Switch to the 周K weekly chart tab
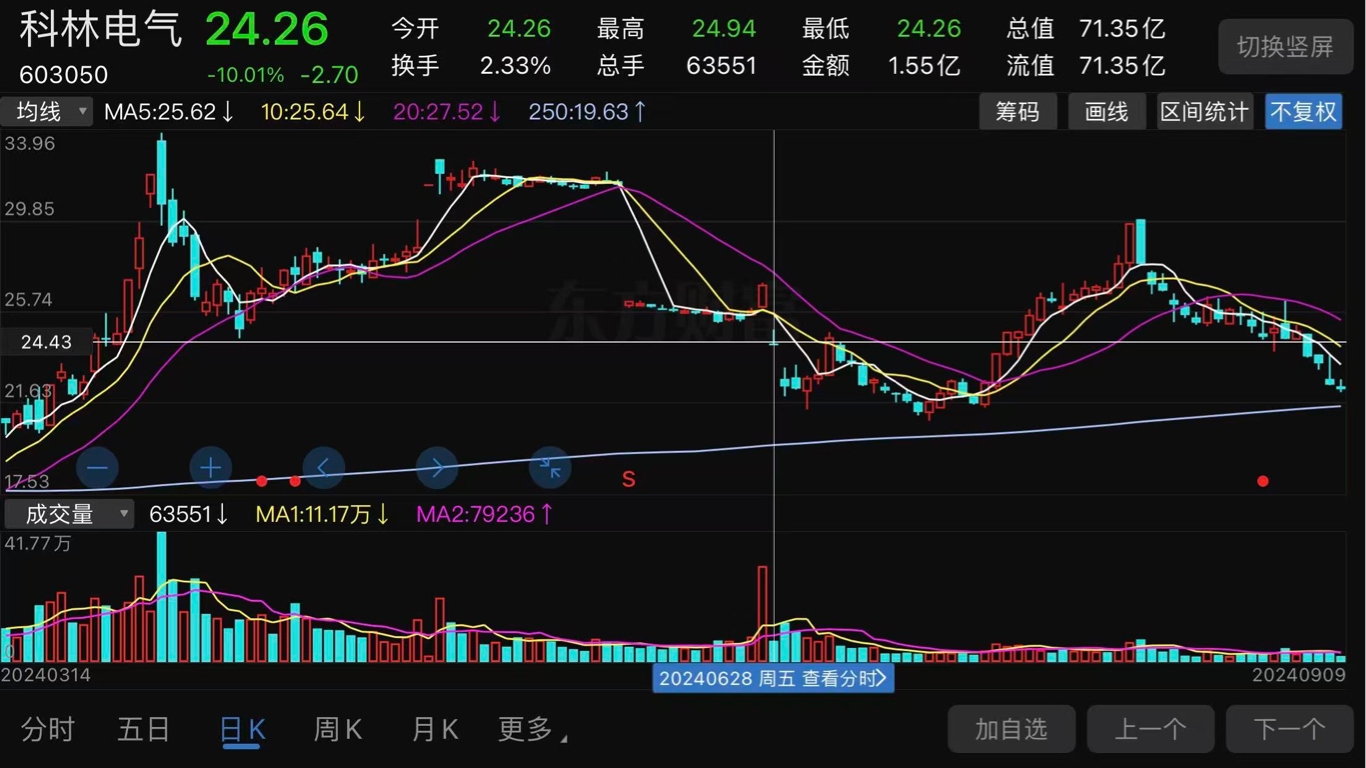This screenshot has height=768, width=1366. (336, 728)
